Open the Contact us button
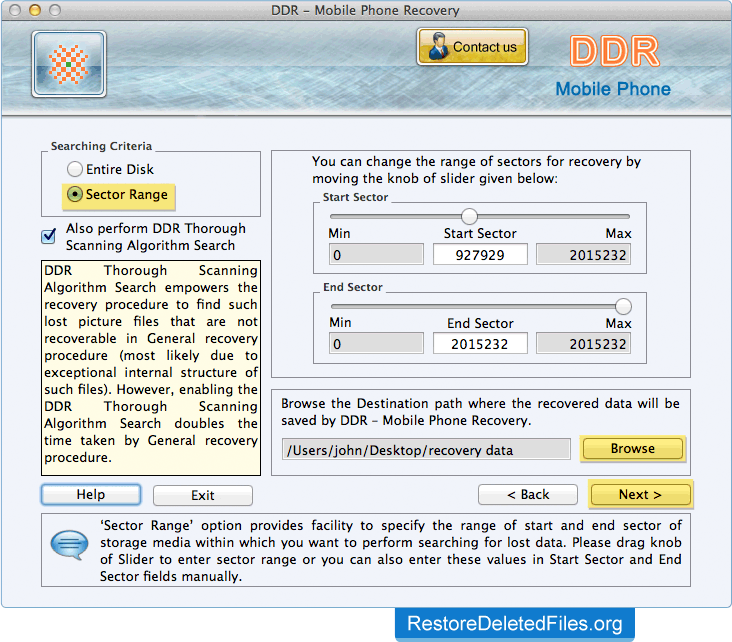The height and width of the screenshot is (642, 732). pyautogui.click(x=472, y=47)
